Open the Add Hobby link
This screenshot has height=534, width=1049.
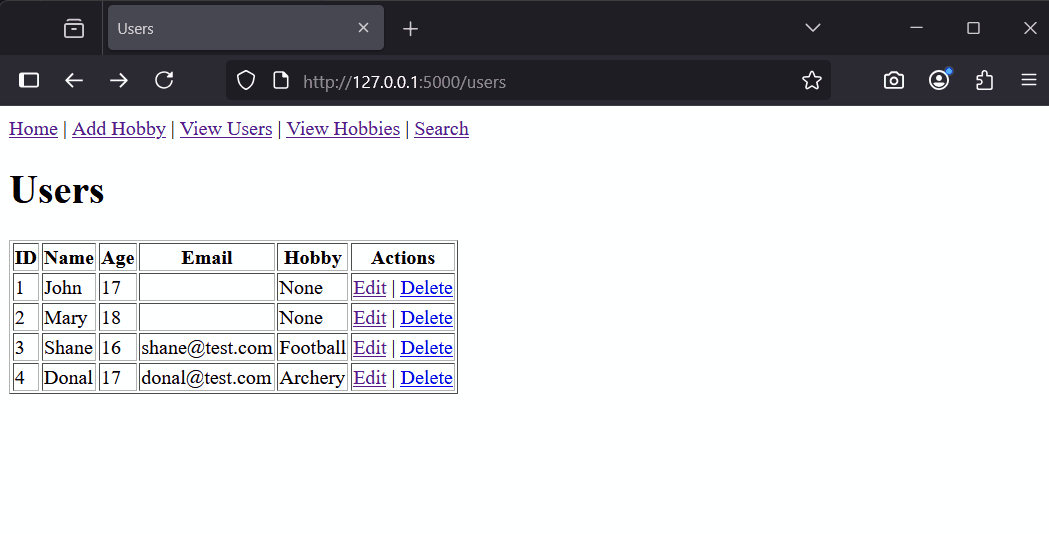119,129
